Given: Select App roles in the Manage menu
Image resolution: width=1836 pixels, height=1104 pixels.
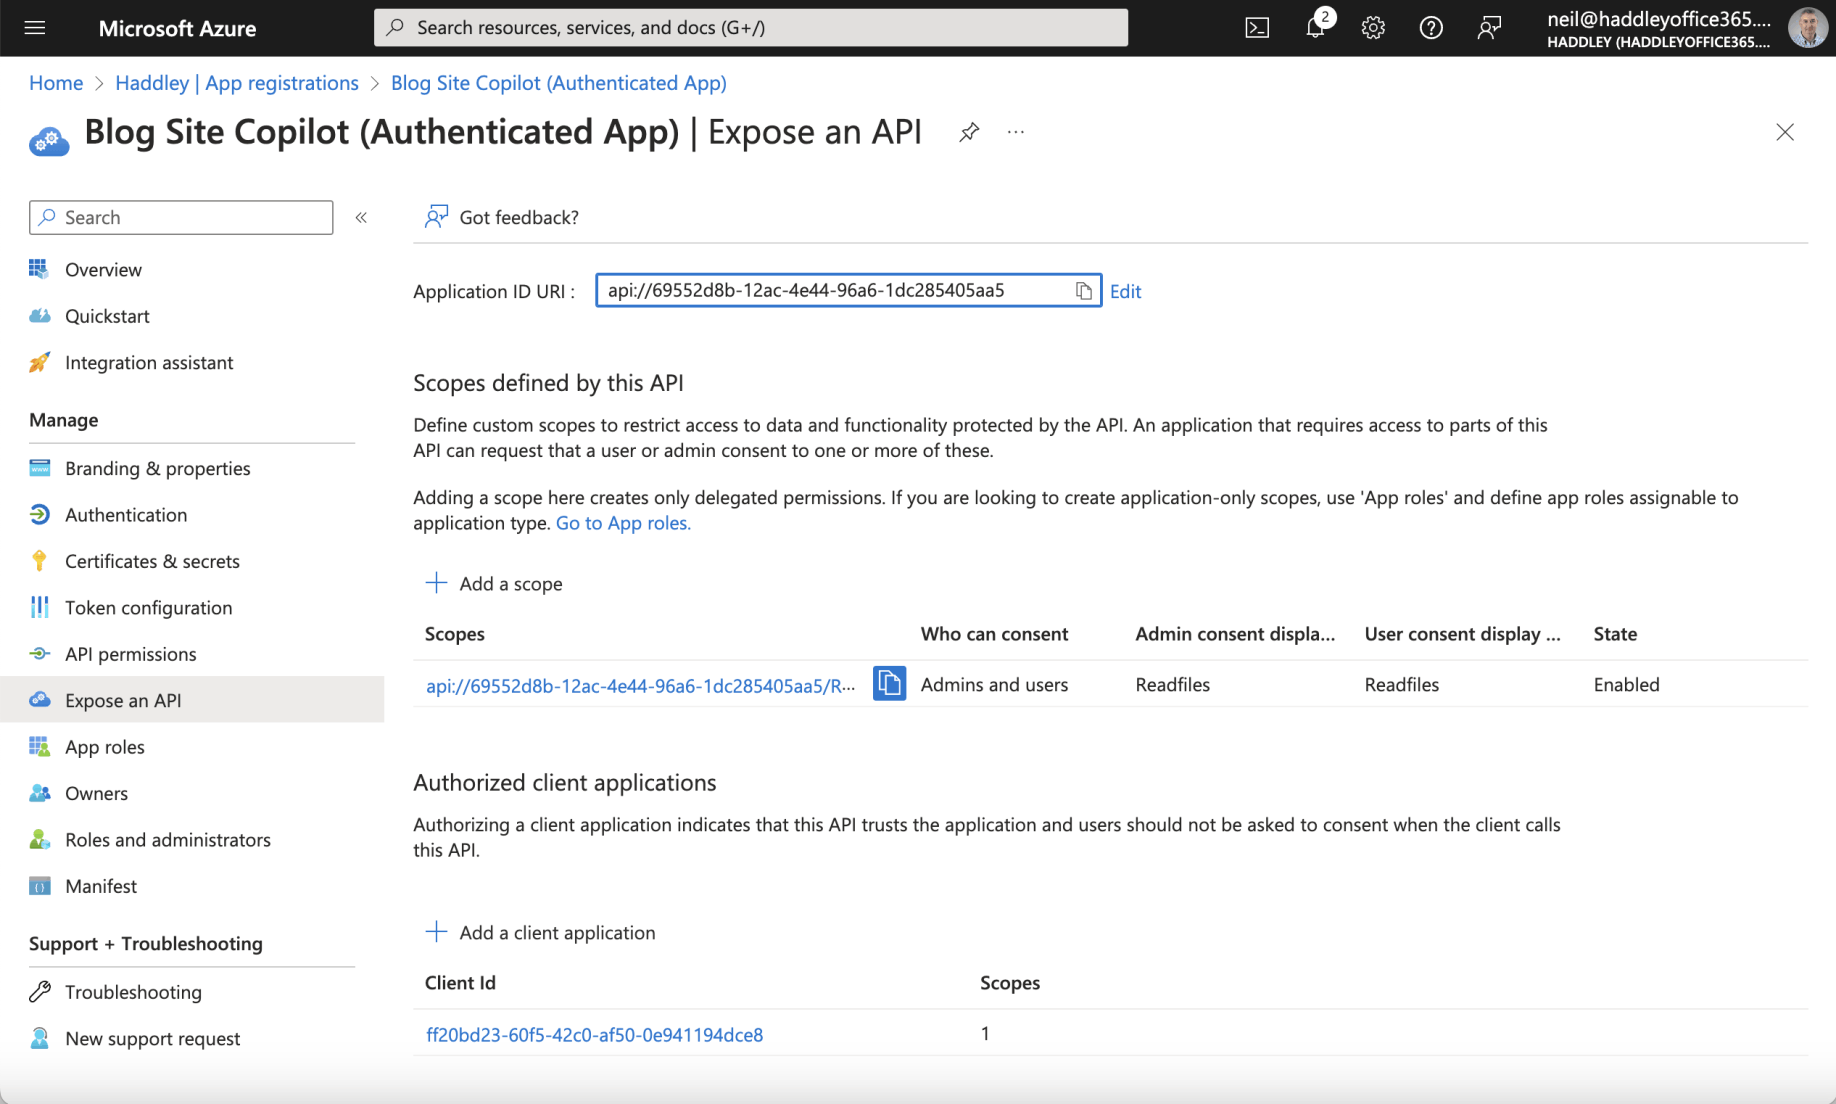Looking at the screenshot, I should click(x=104, y=747).
